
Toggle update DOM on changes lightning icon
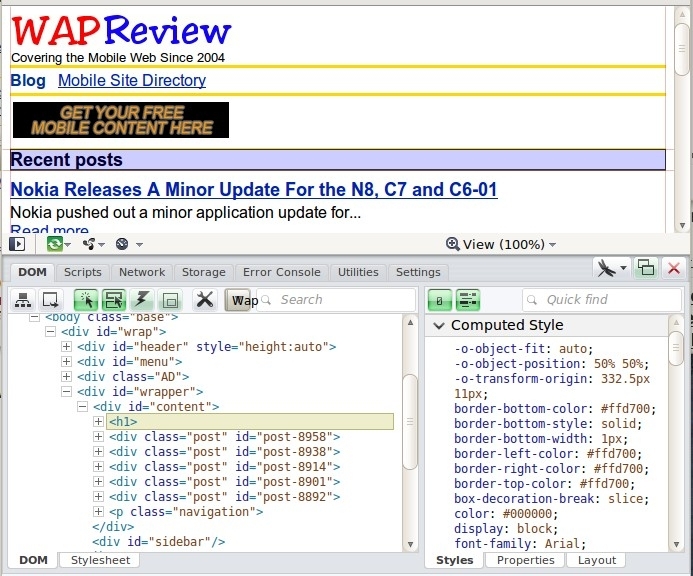(x=142, y=300)
